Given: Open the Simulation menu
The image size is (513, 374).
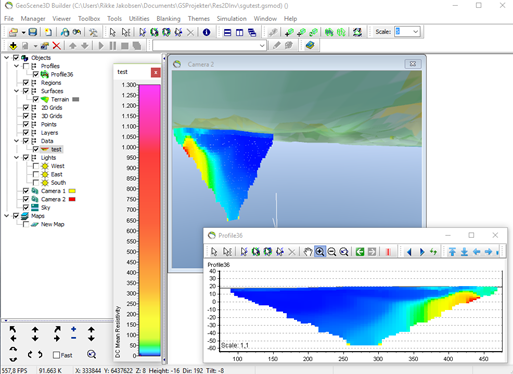Looking at the screenshot, I should (232, 19).
